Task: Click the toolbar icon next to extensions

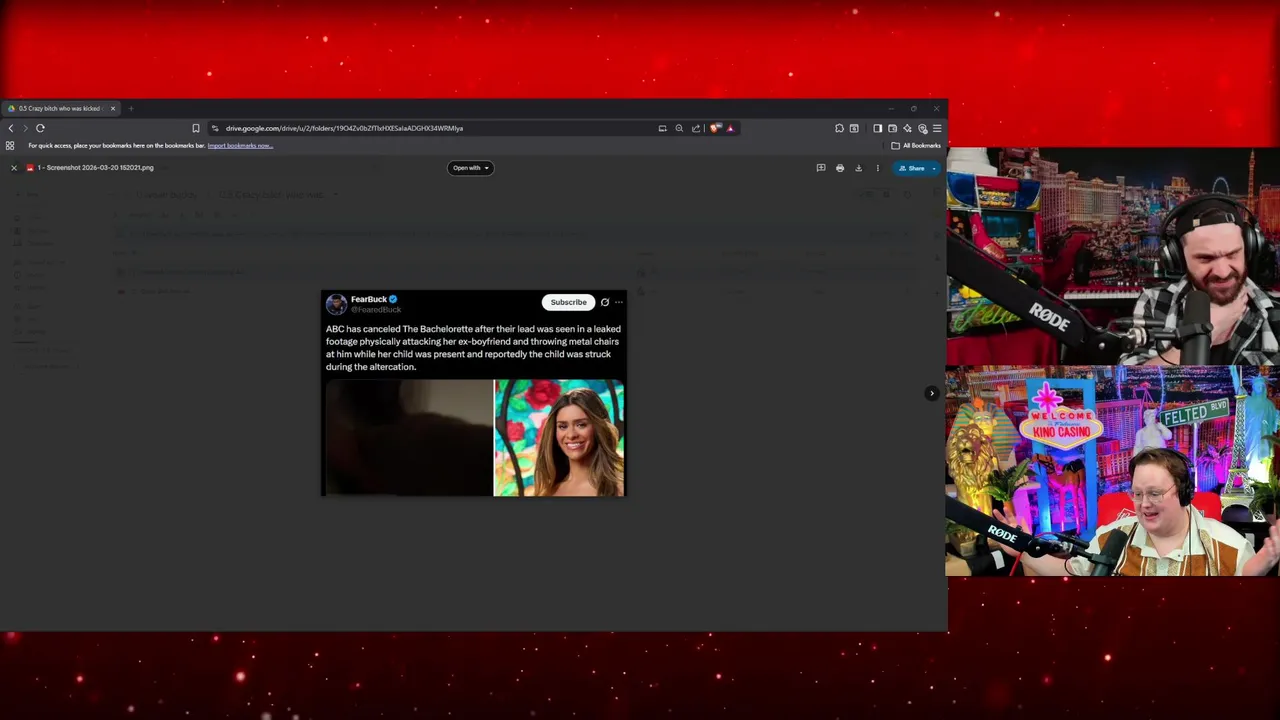Action: pos(854,128)
